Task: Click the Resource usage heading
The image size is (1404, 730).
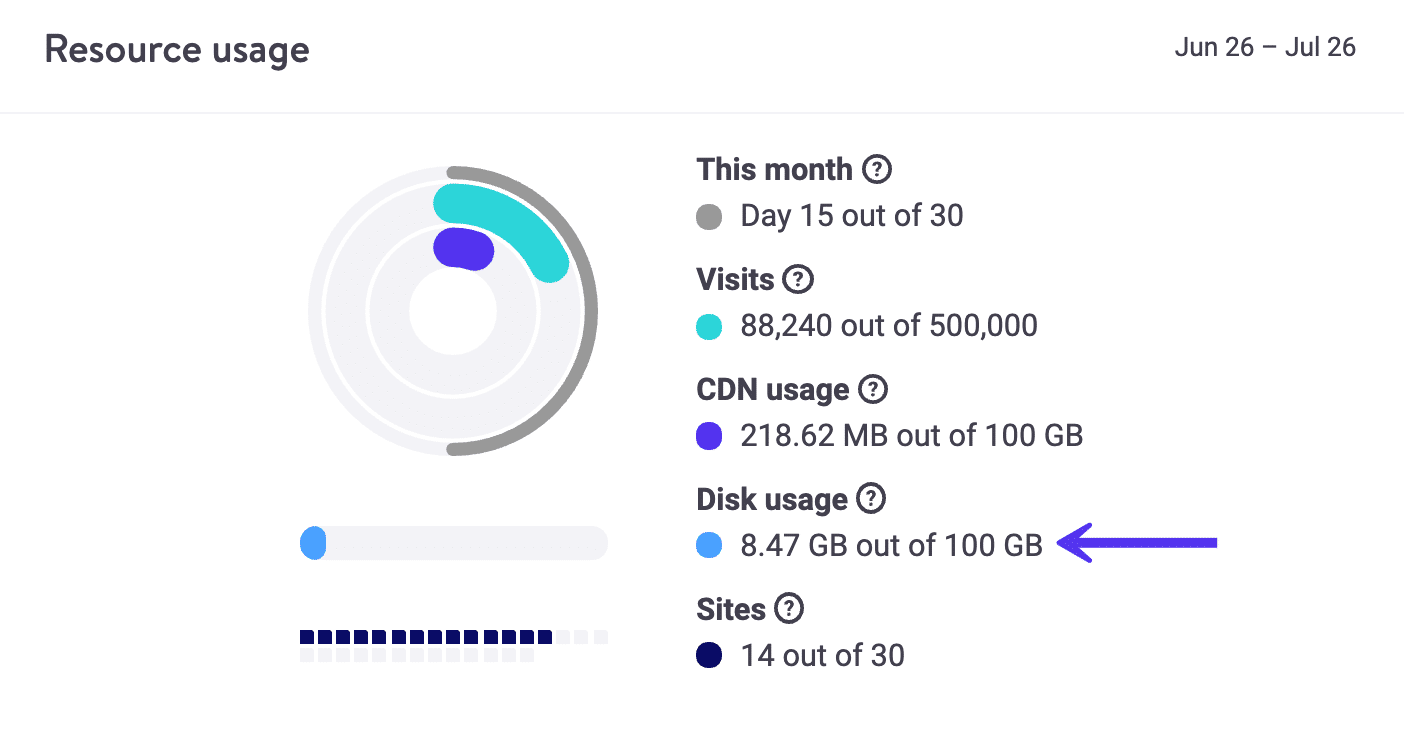Action: click(176, 49)
